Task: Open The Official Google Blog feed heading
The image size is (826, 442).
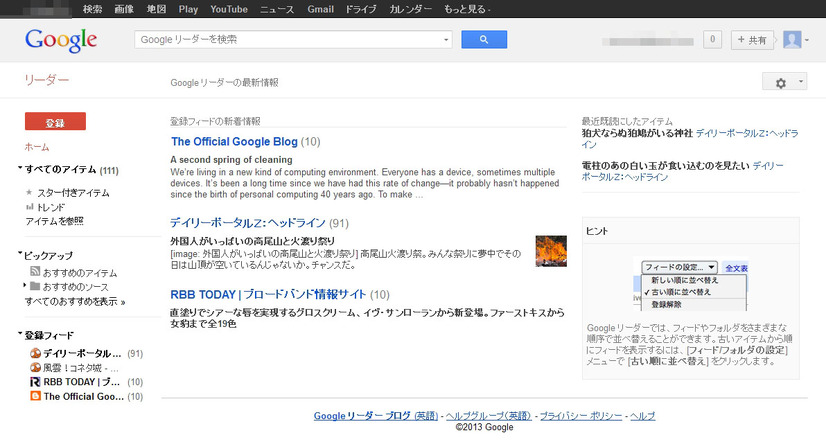Action: coord(234,141)
